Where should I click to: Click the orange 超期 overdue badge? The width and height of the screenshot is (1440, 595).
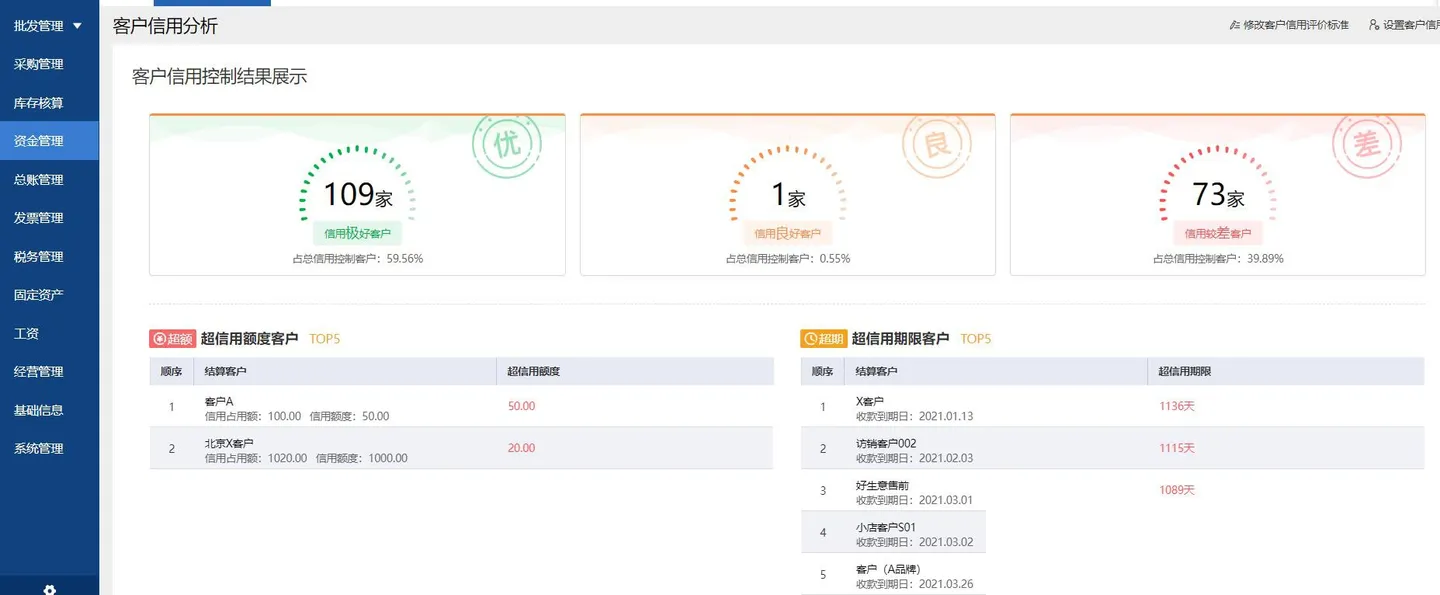[x=823, y=339]
